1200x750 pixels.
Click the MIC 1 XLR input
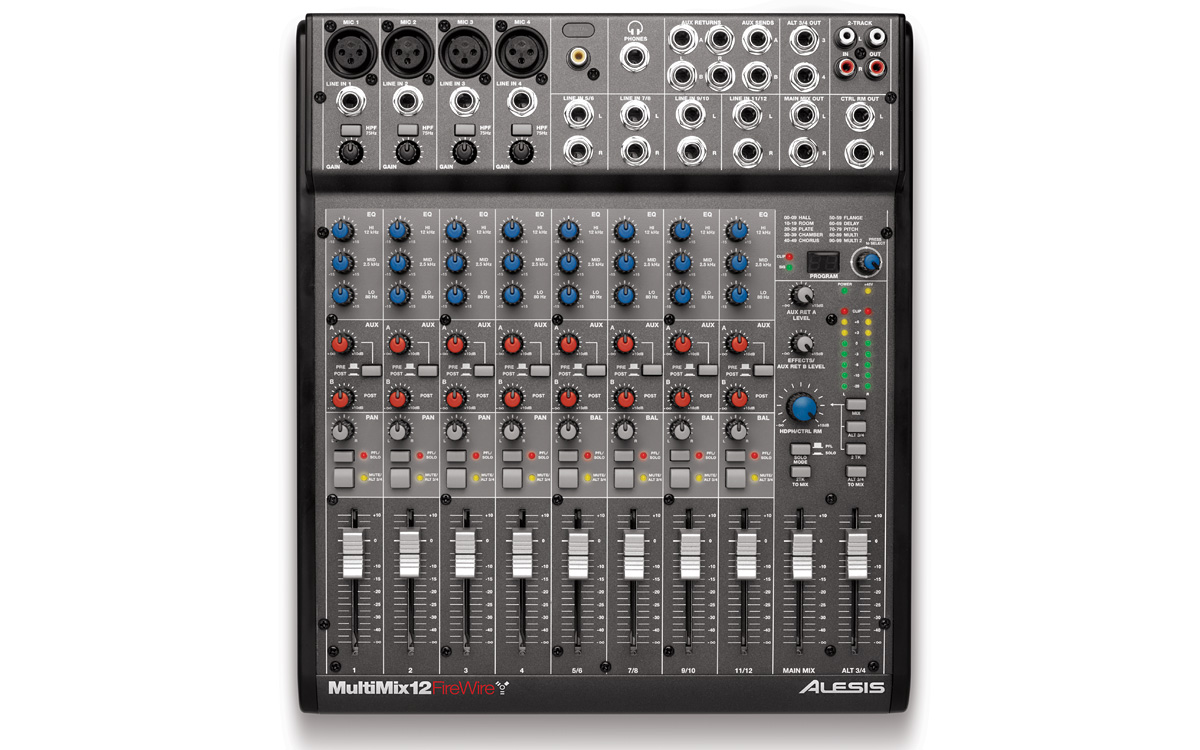350,51
